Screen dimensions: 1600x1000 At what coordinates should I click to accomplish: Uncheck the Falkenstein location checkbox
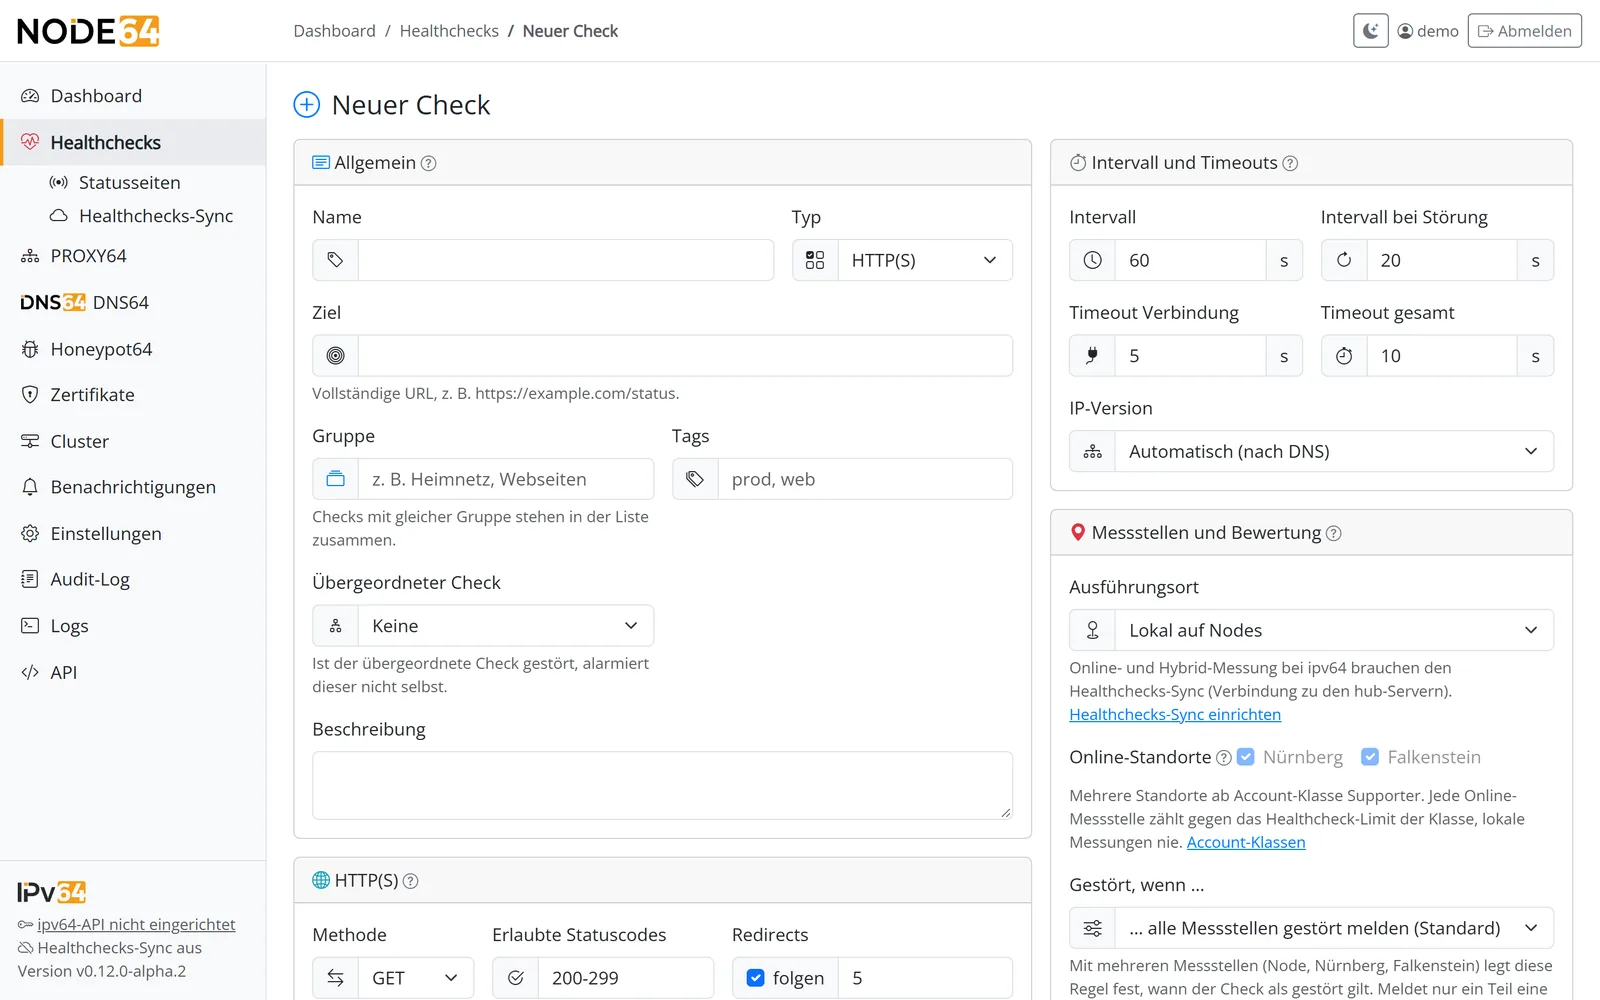(x=1370, y=757)
